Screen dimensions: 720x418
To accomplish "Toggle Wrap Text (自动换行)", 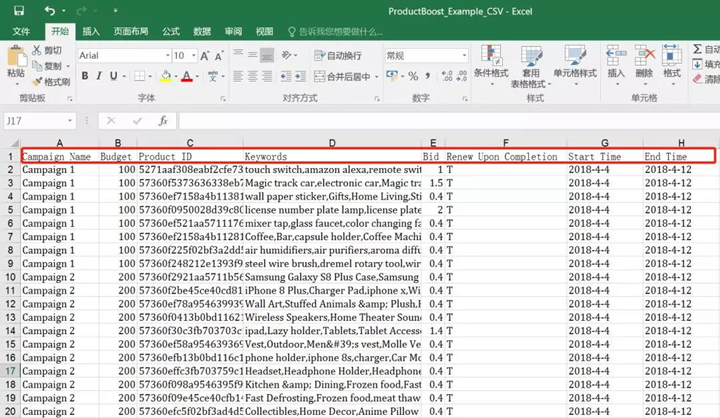I will point(337,55).
